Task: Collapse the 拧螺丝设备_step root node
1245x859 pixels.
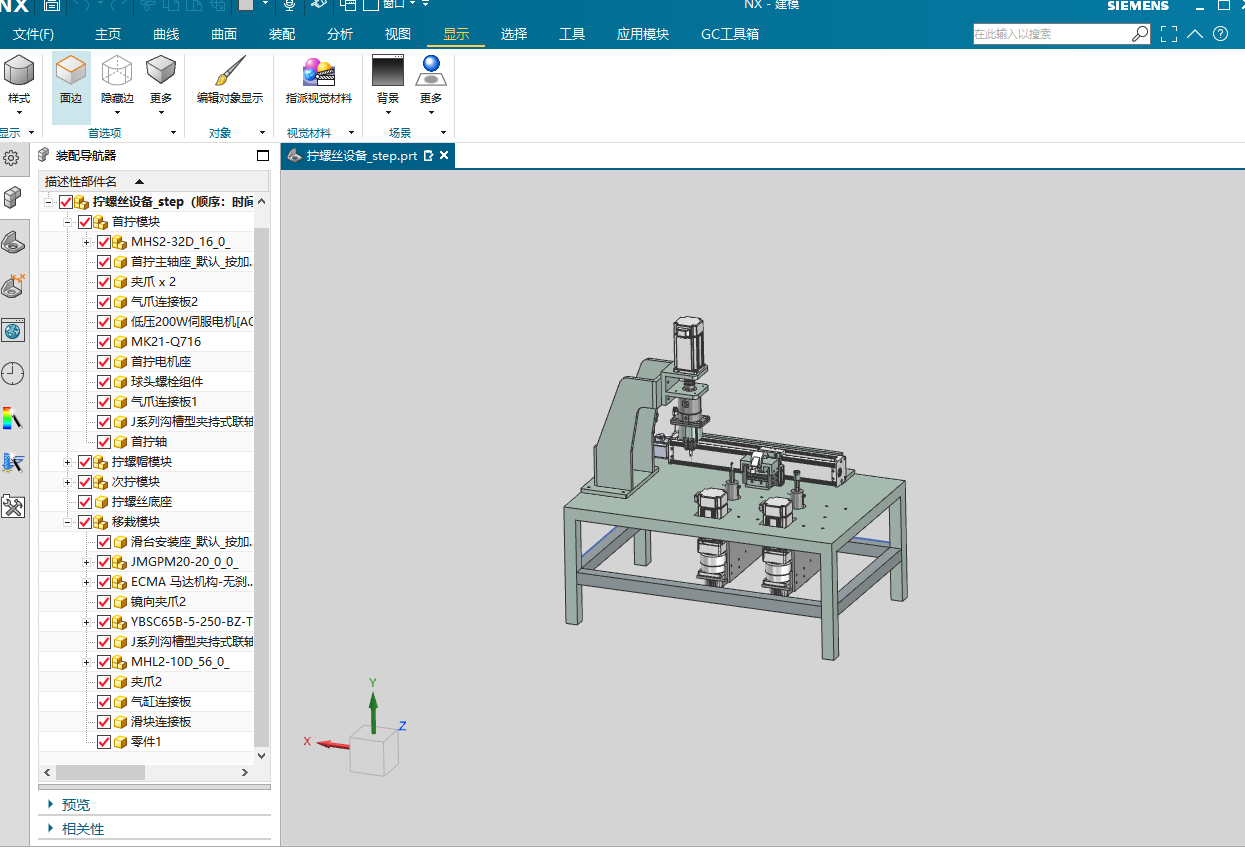Action: tap(48, 202)
